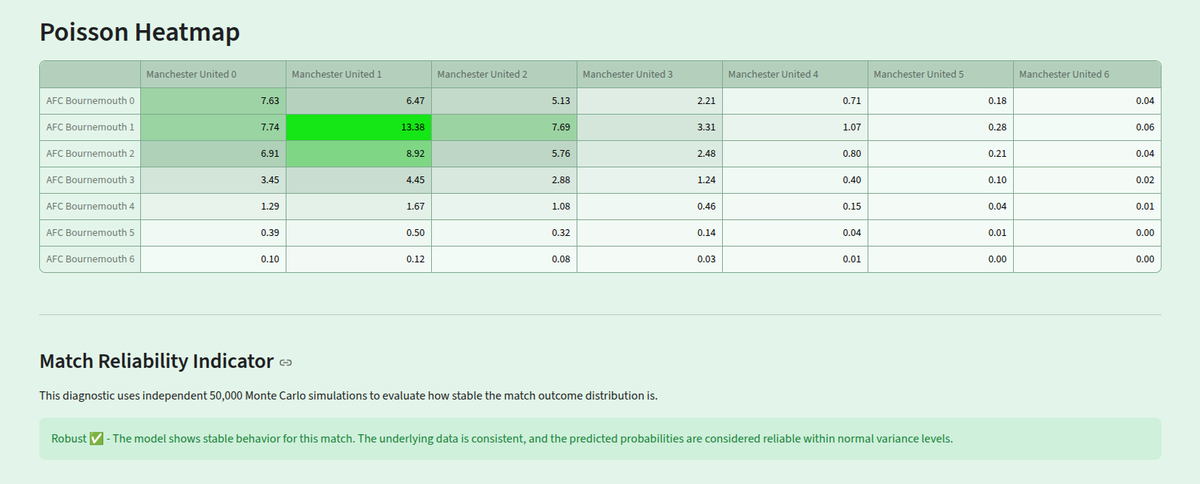The image size is (1200, 484).
Task: Click the heatmap cell with value 7.69
Action: pyautogui.click(x=505, y=127)
